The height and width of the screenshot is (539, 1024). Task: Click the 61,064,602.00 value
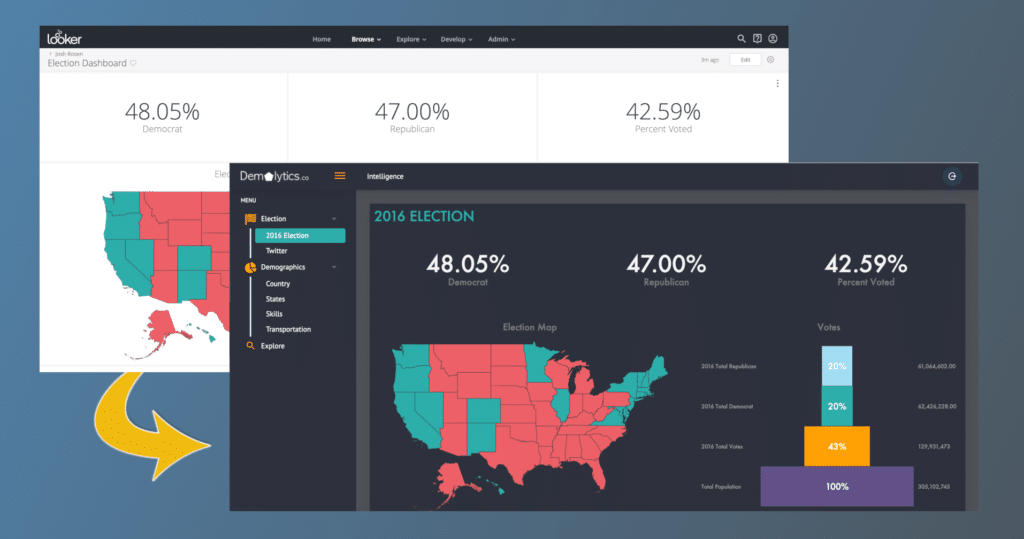pyautogui.click(x=936, y=367)
